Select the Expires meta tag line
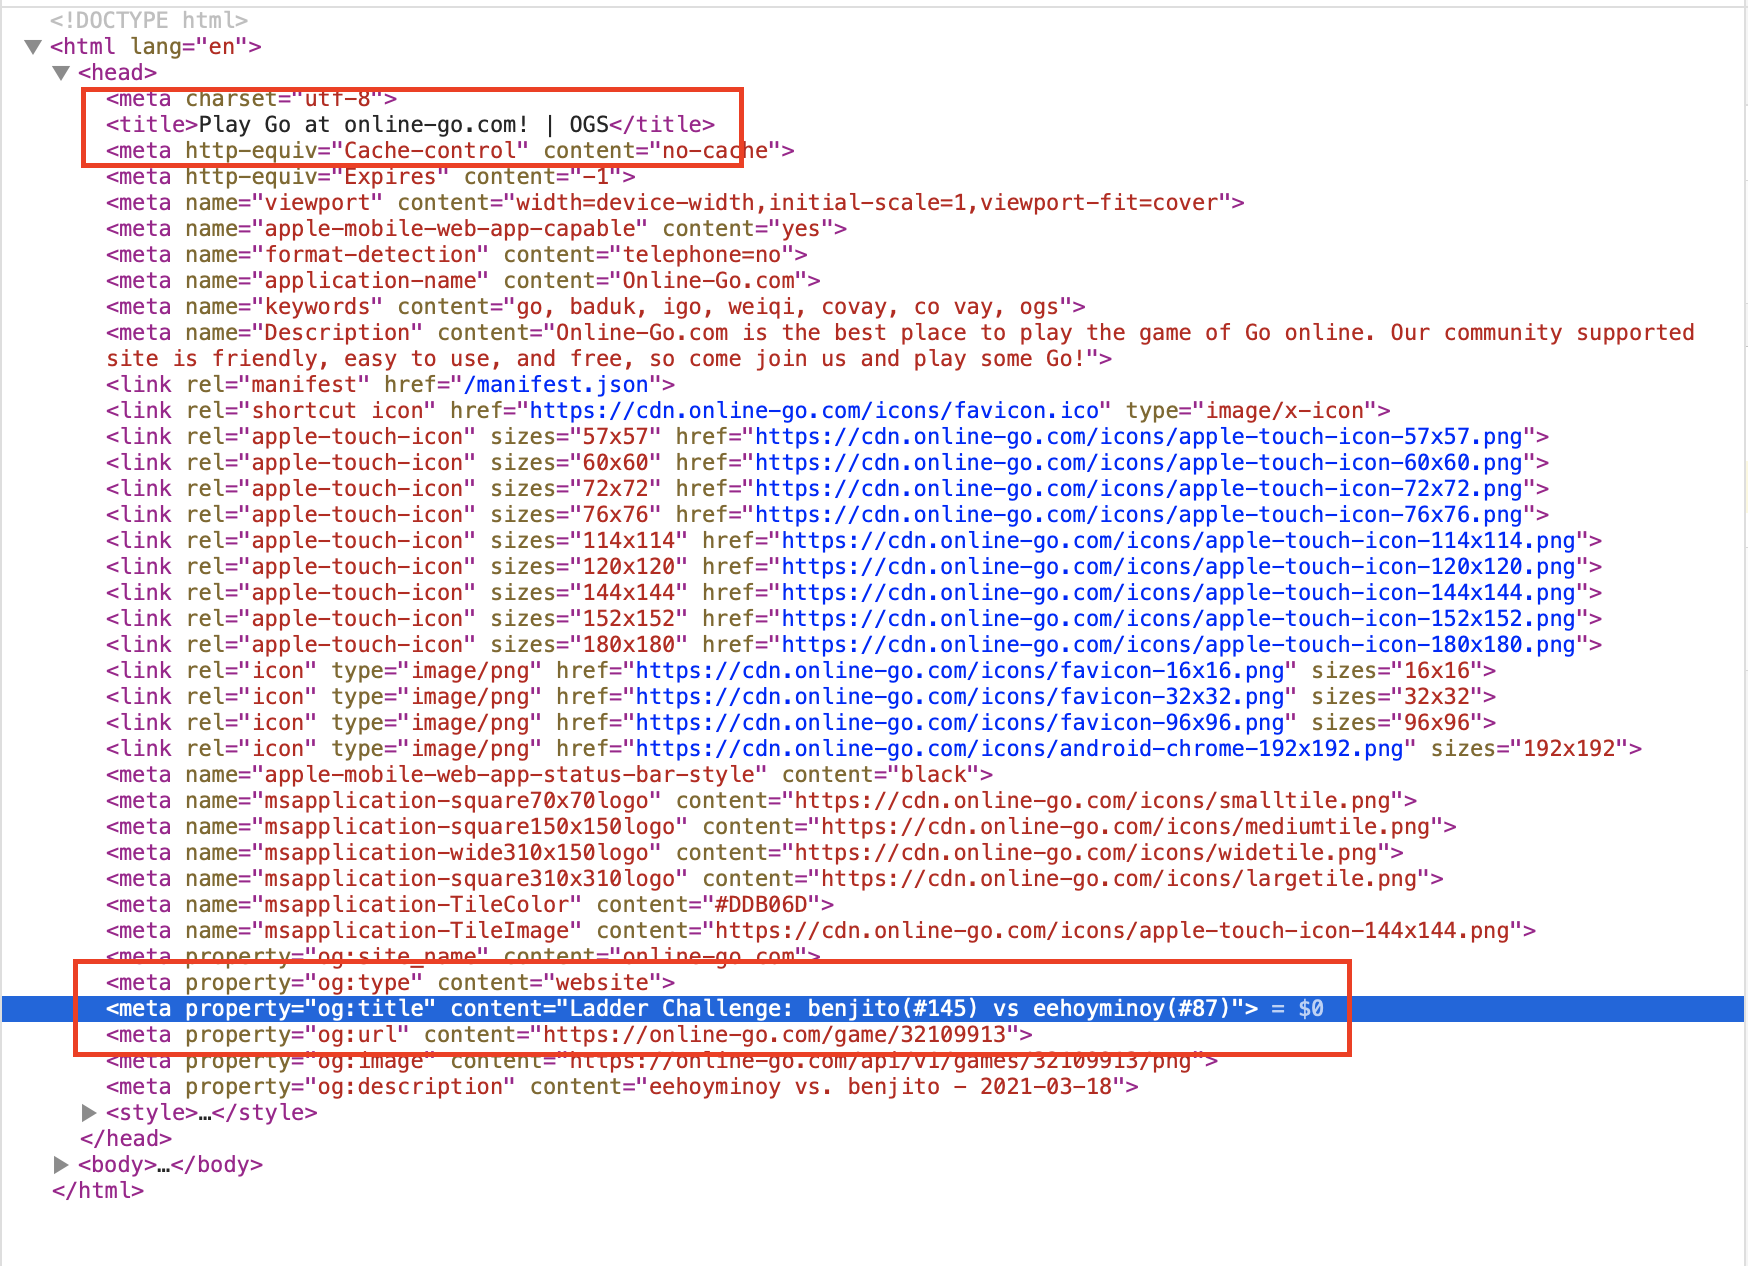 point(371,177)
